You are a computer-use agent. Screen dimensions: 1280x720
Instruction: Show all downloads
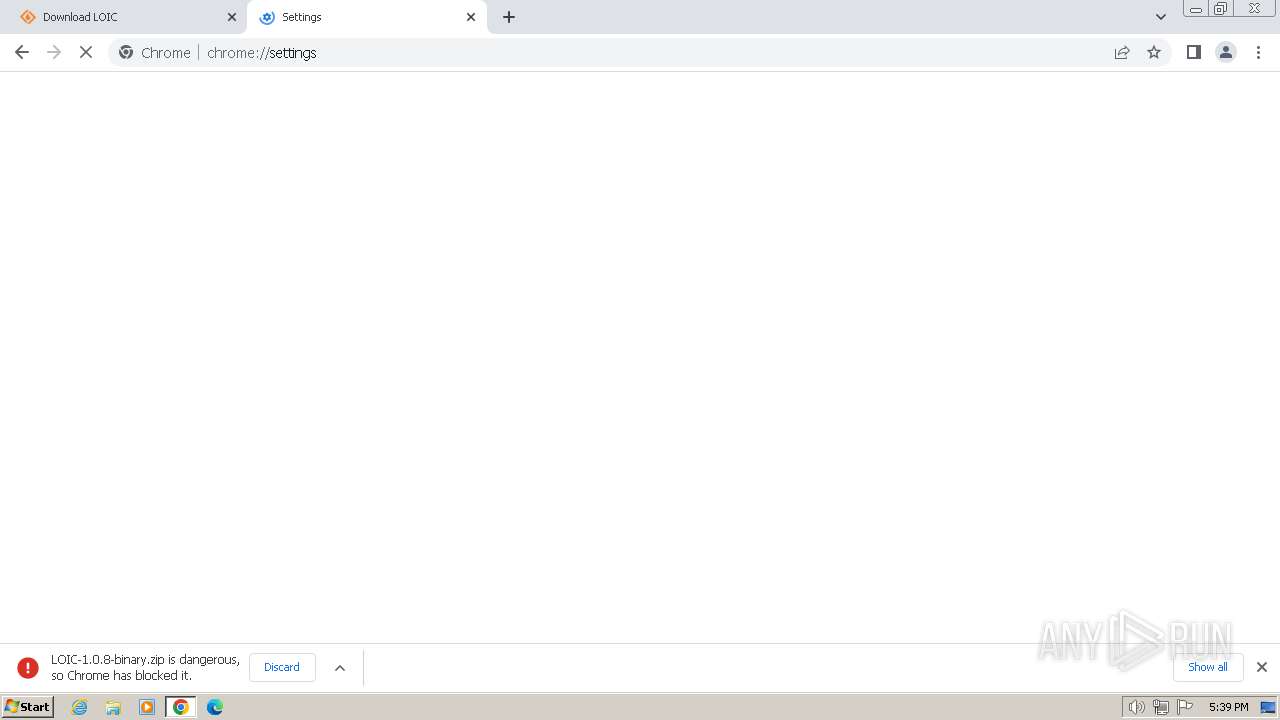[x=1208, y=668]
